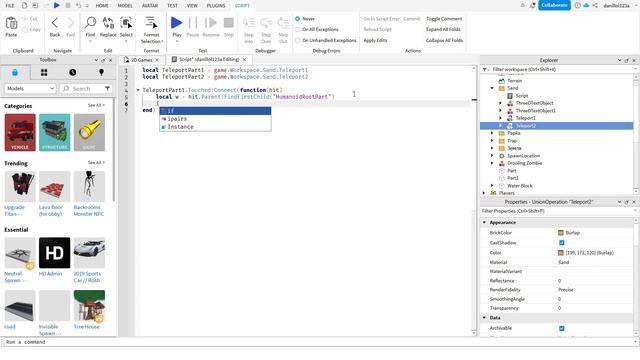
Task: Open the Replace tool
Action: tap(108, 23)
